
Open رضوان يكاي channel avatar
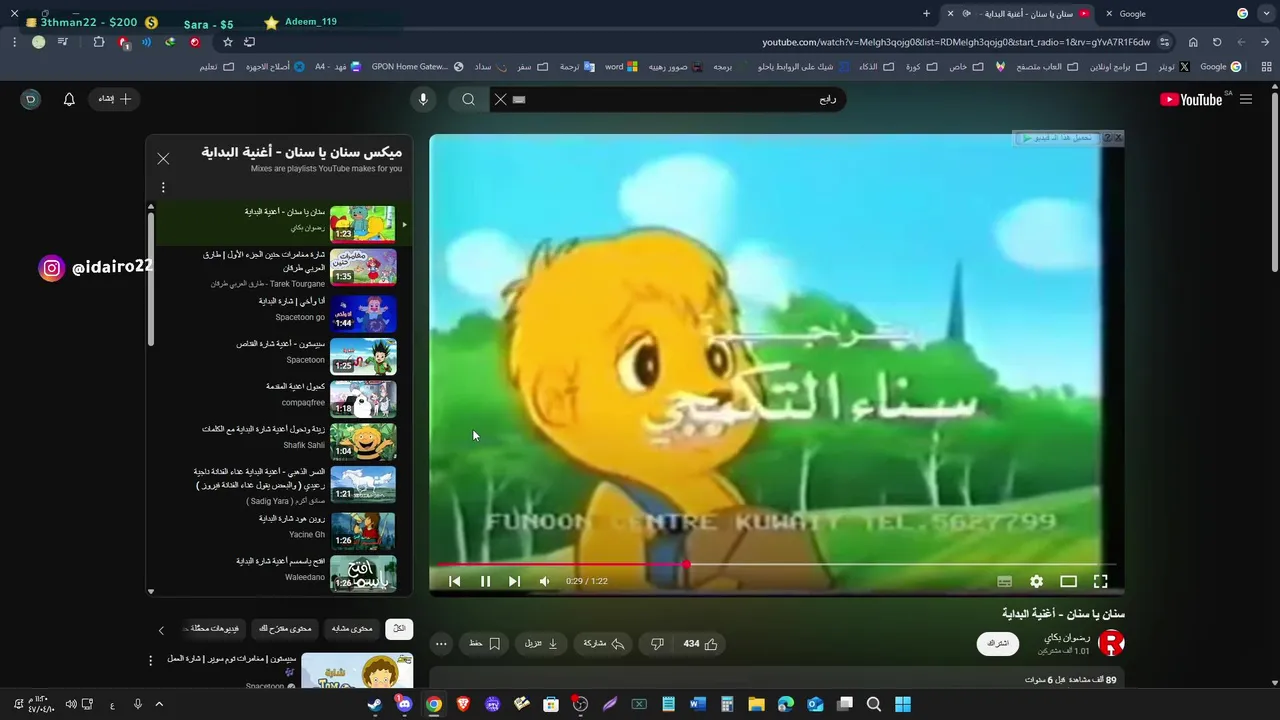click(1111, 643)
